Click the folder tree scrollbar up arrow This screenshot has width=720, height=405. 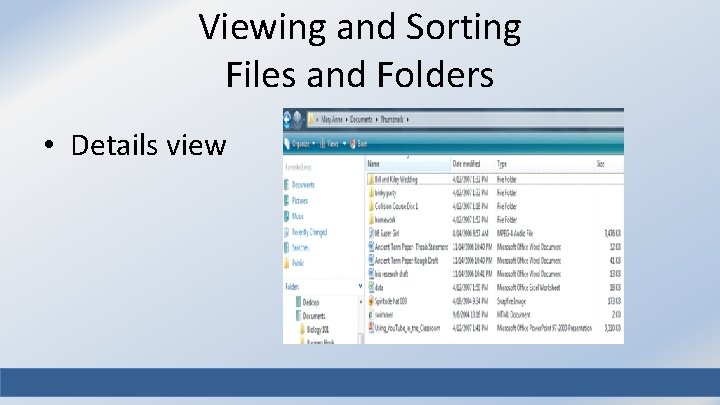[x=360, y=302]
